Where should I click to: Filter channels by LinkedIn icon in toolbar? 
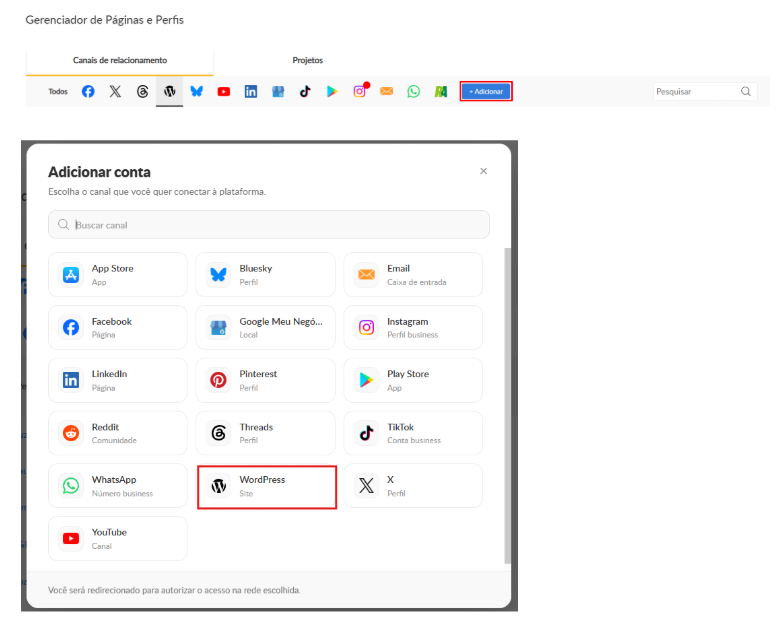(251, 91)
